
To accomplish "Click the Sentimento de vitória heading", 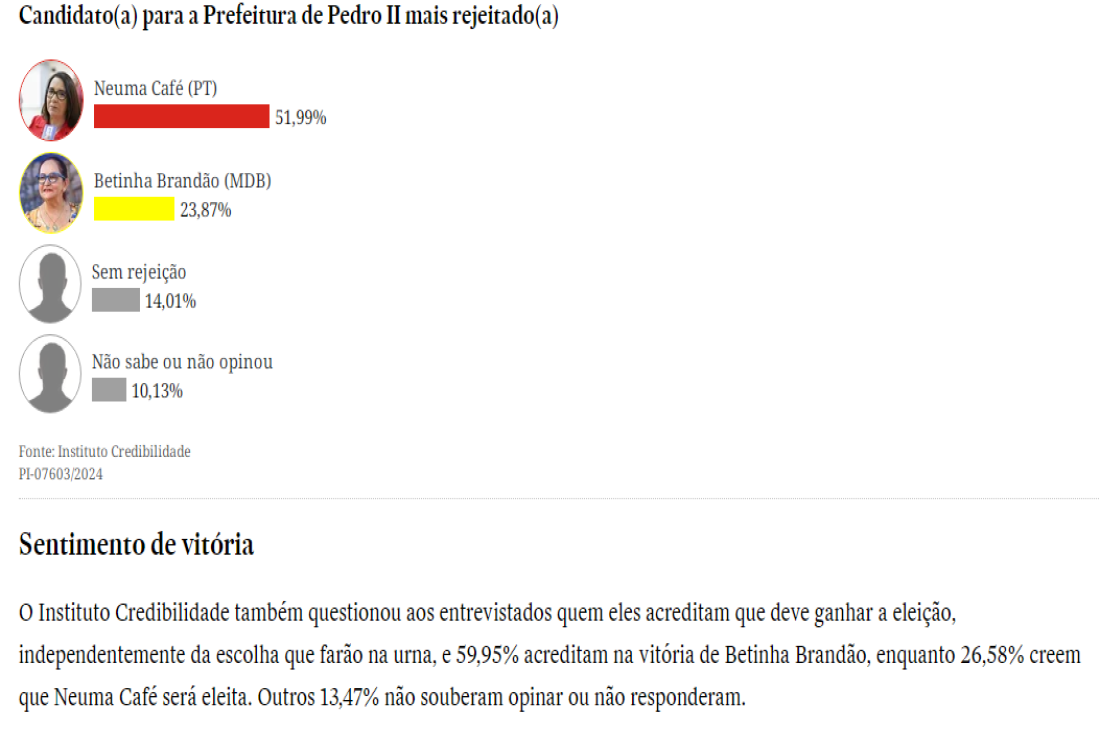I will click(x=136, y=544).
